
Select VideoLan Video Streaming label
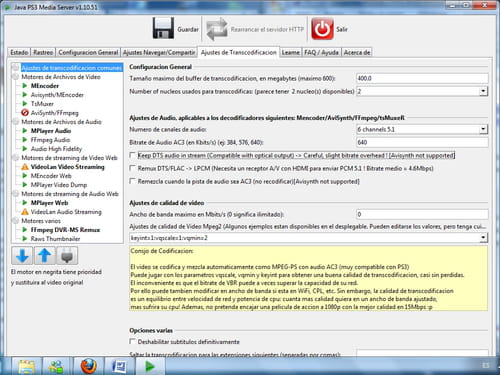coord(68,167)
